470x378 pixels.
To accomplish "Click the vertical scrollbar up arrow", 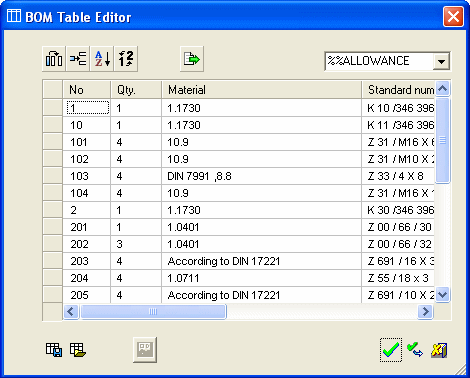I will tap(443, 89).
